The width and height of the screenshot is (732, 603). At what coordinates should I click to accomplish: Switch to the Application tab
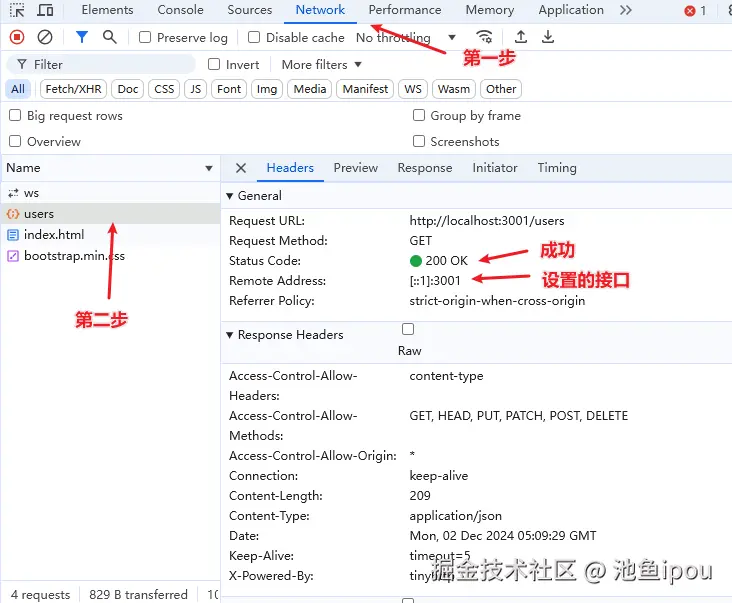(571, 10)
